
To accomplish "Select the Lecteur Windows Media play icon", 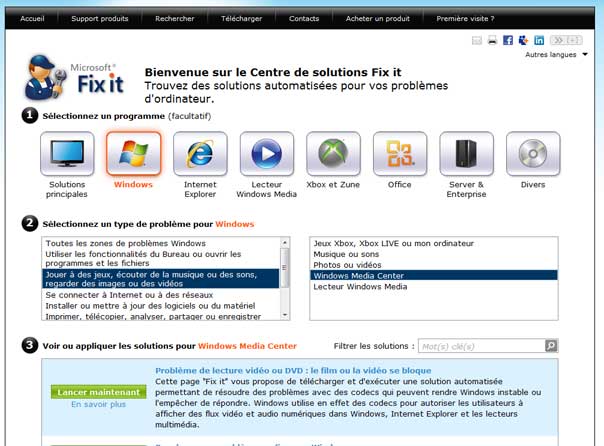I will pyautogui.click(x=267, y=154).
